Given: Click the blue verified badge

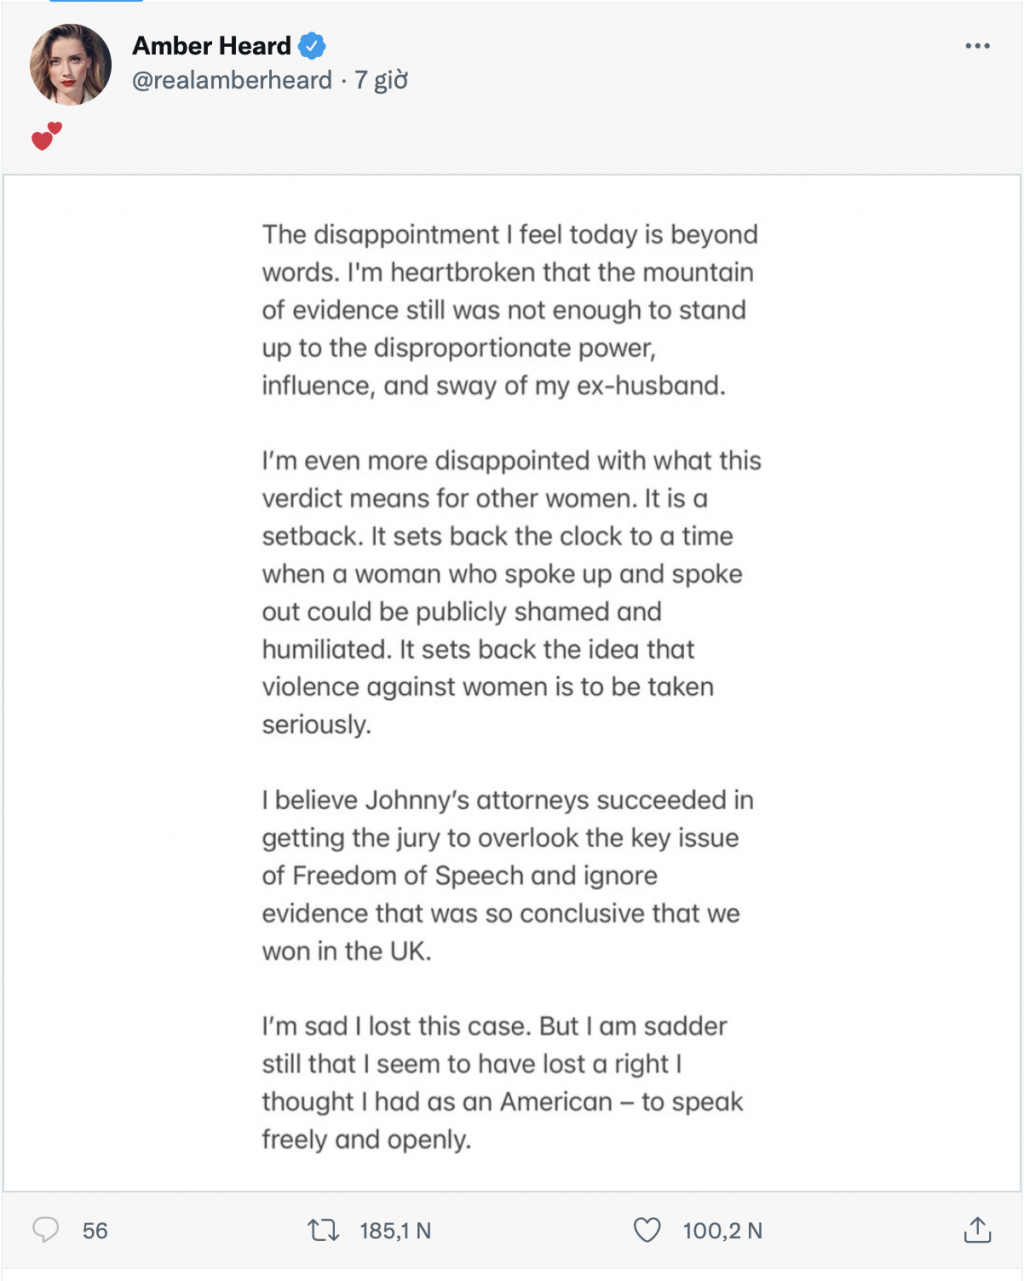Looking at the screenshot, I should 313,46.
